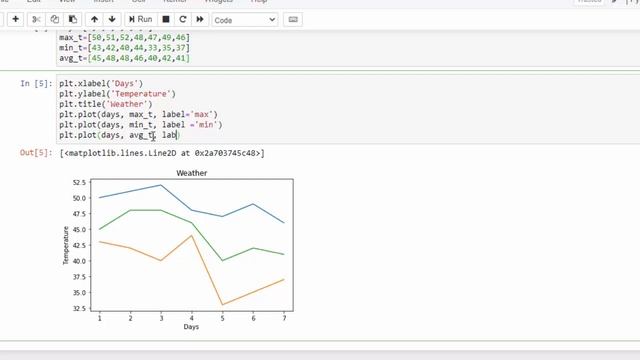Click the plt.xlabel('Days') code line
Screen dimensions: 640x360
101,83
